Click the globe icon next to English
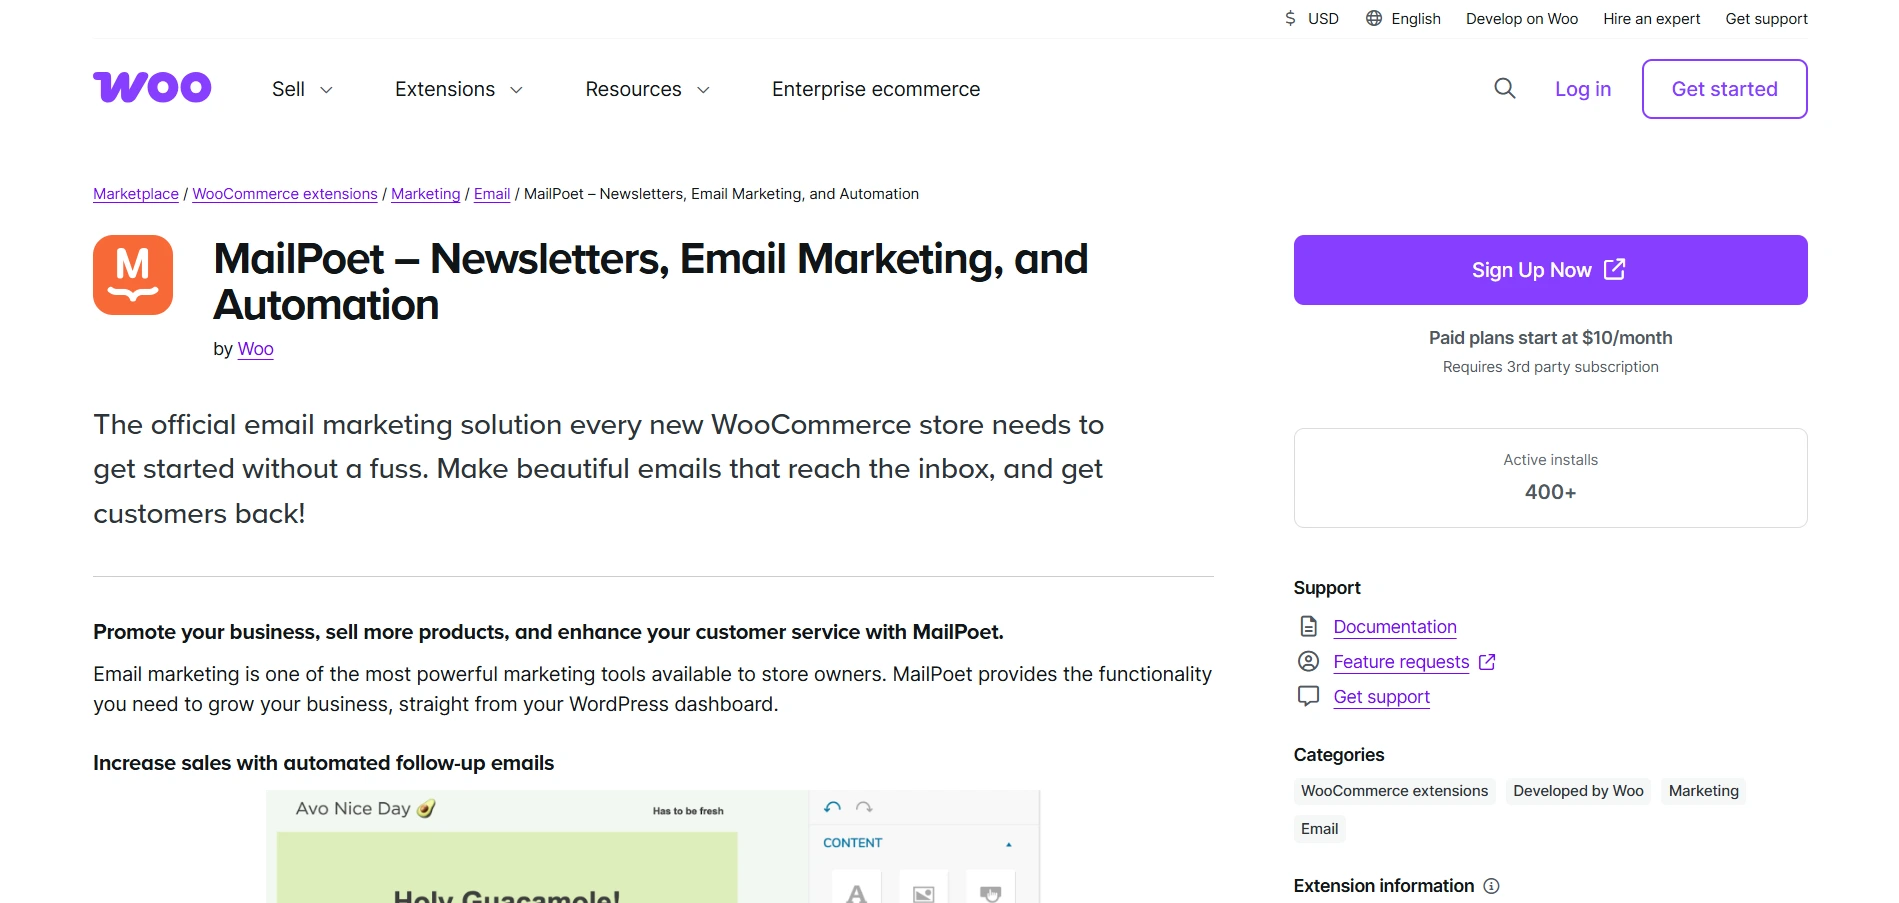 [1374, 18]
